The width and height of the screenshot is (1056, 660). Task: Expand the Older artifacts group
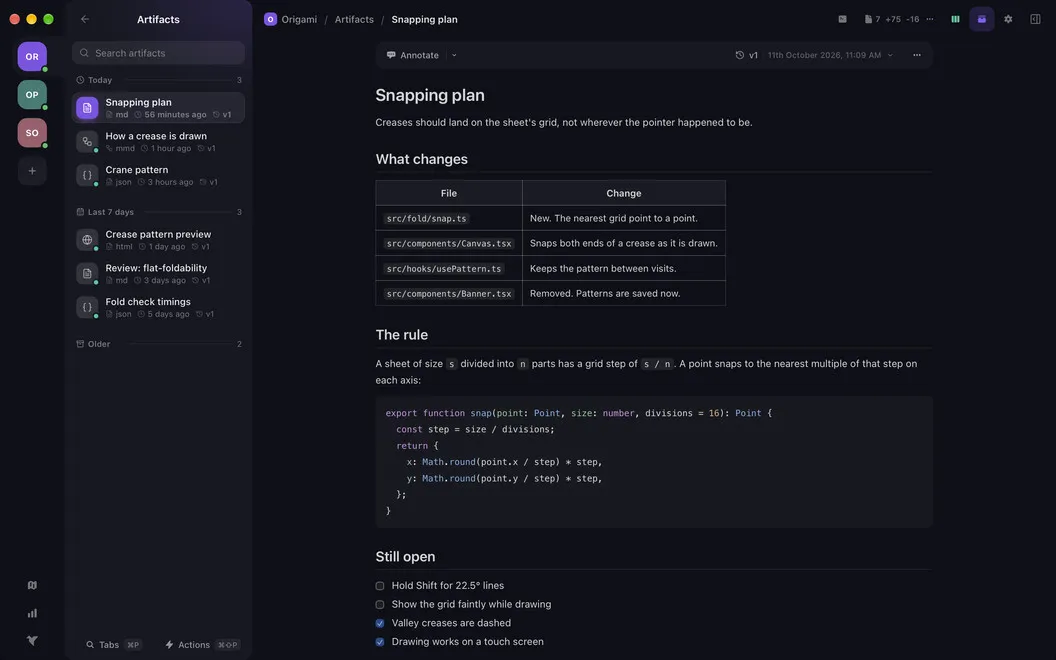158,344
